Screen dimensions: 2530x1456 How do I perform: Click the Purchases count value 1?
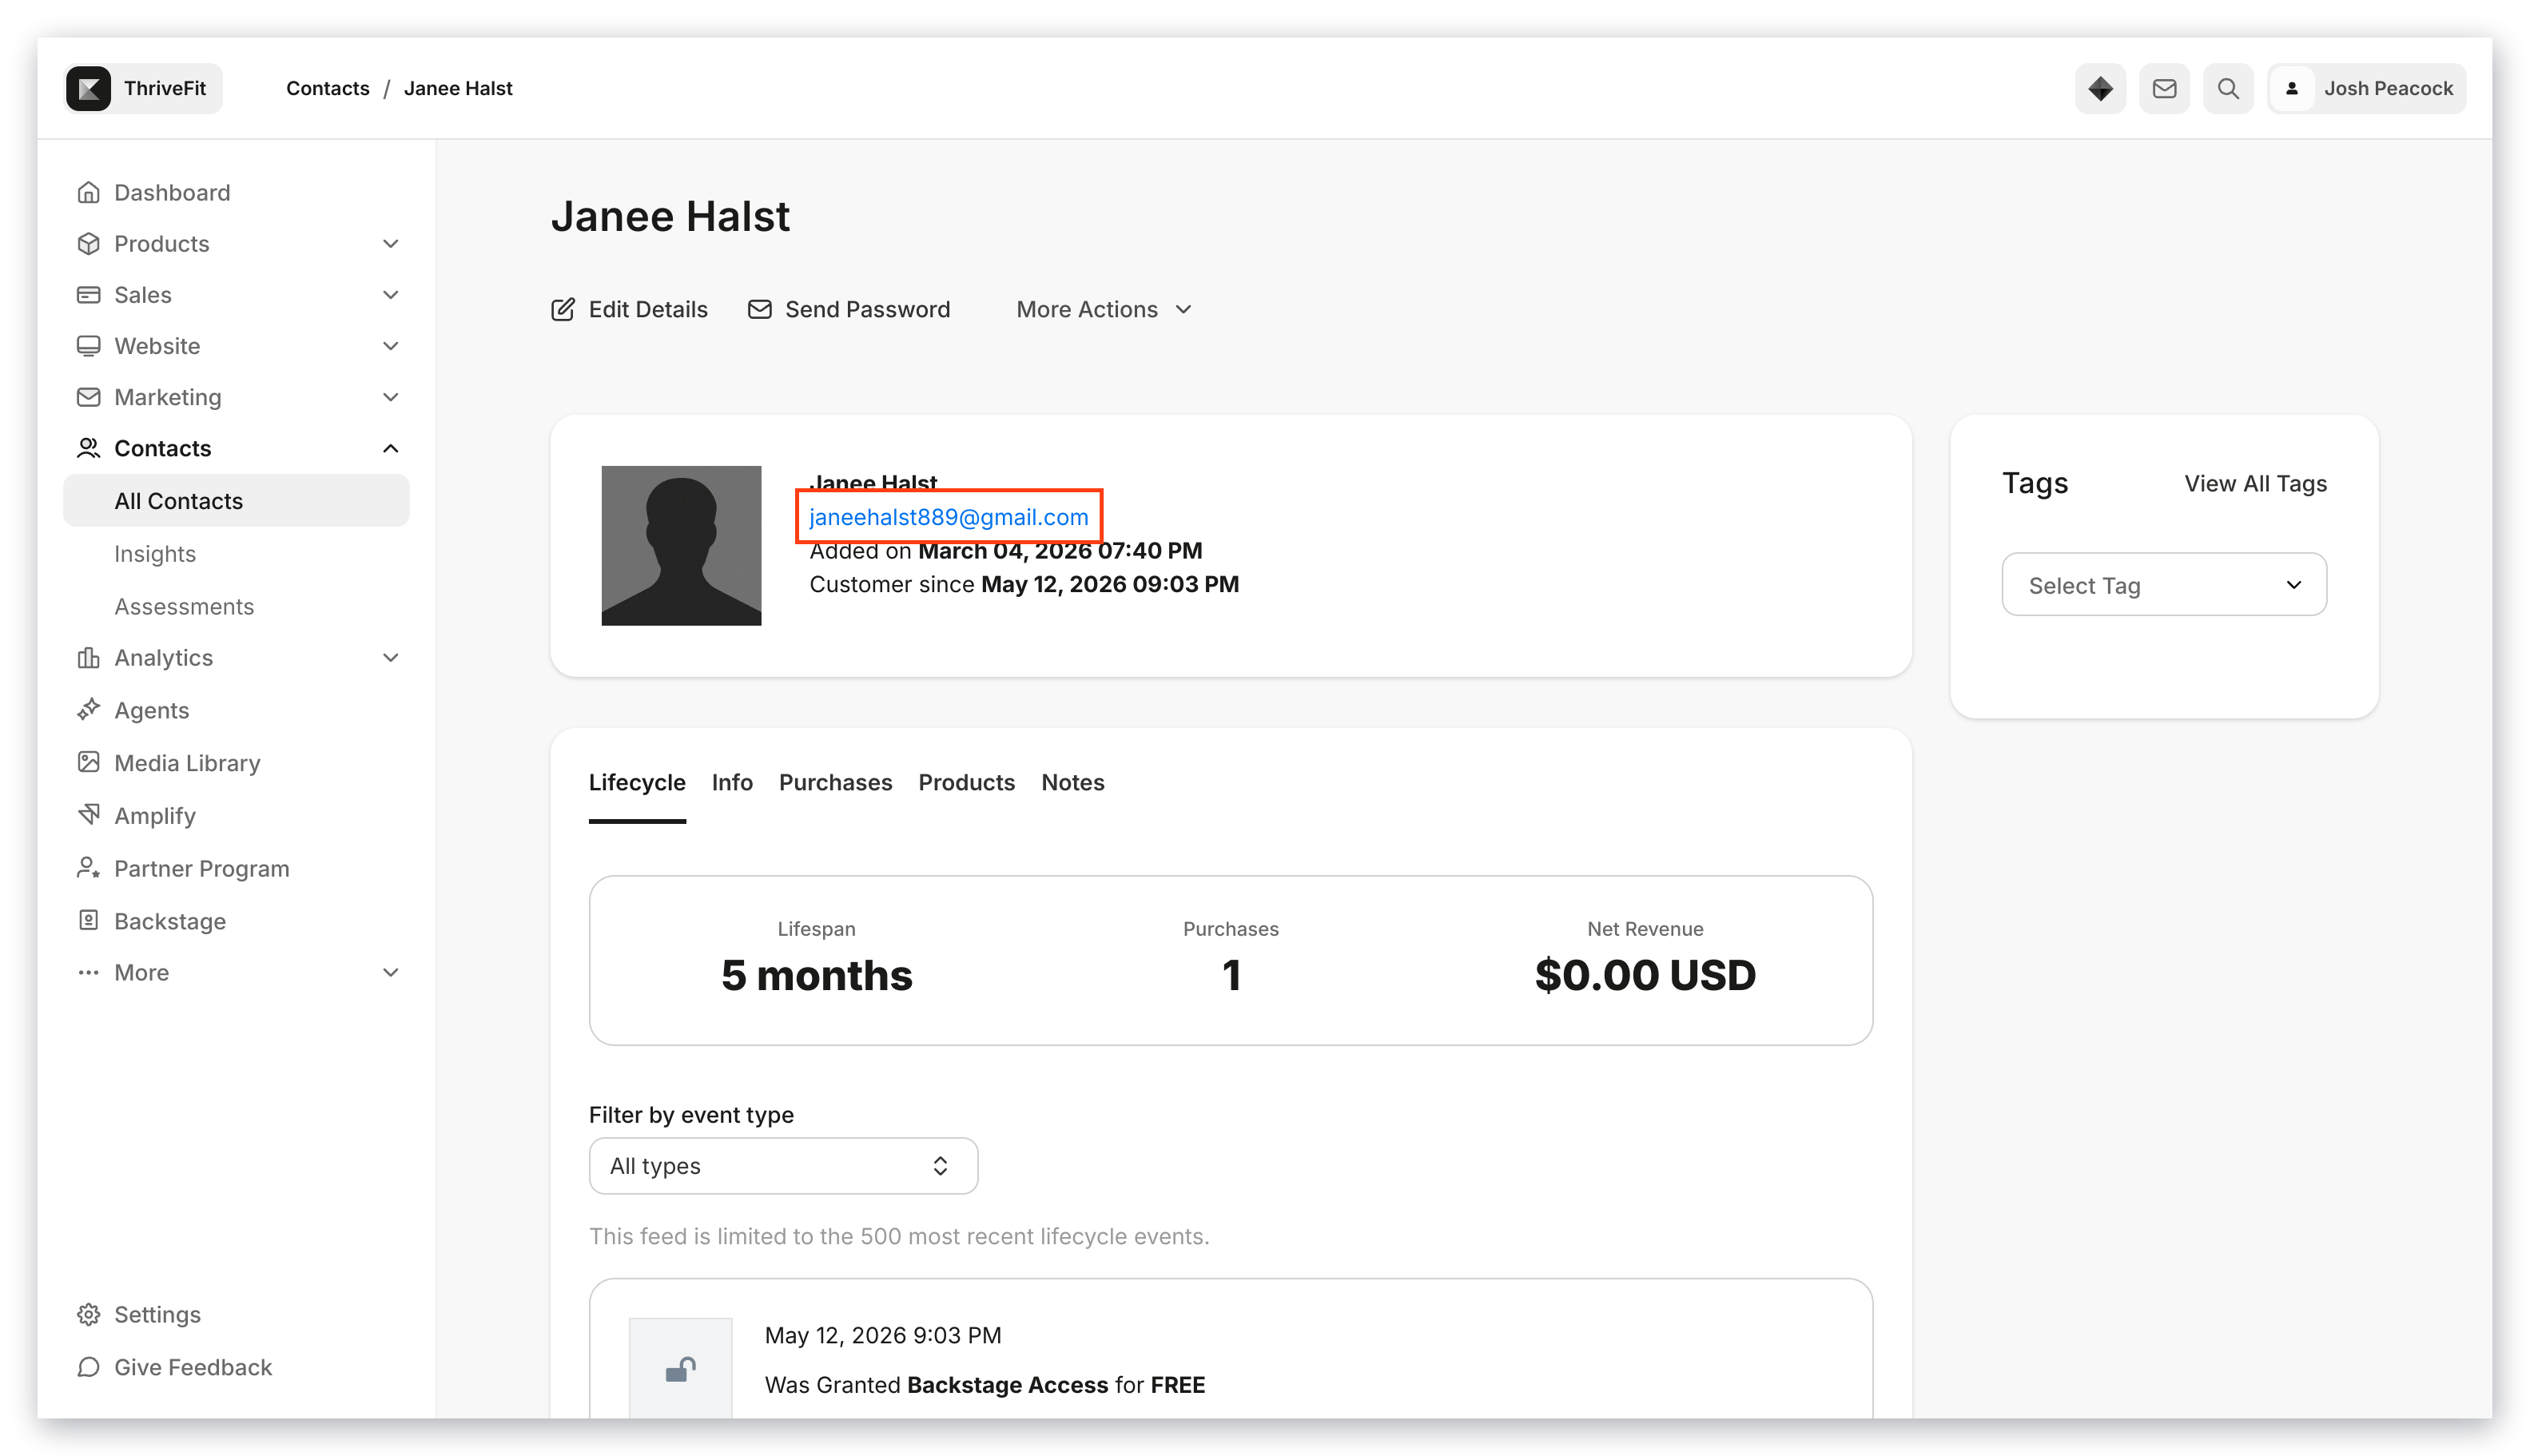[1231, 975]
